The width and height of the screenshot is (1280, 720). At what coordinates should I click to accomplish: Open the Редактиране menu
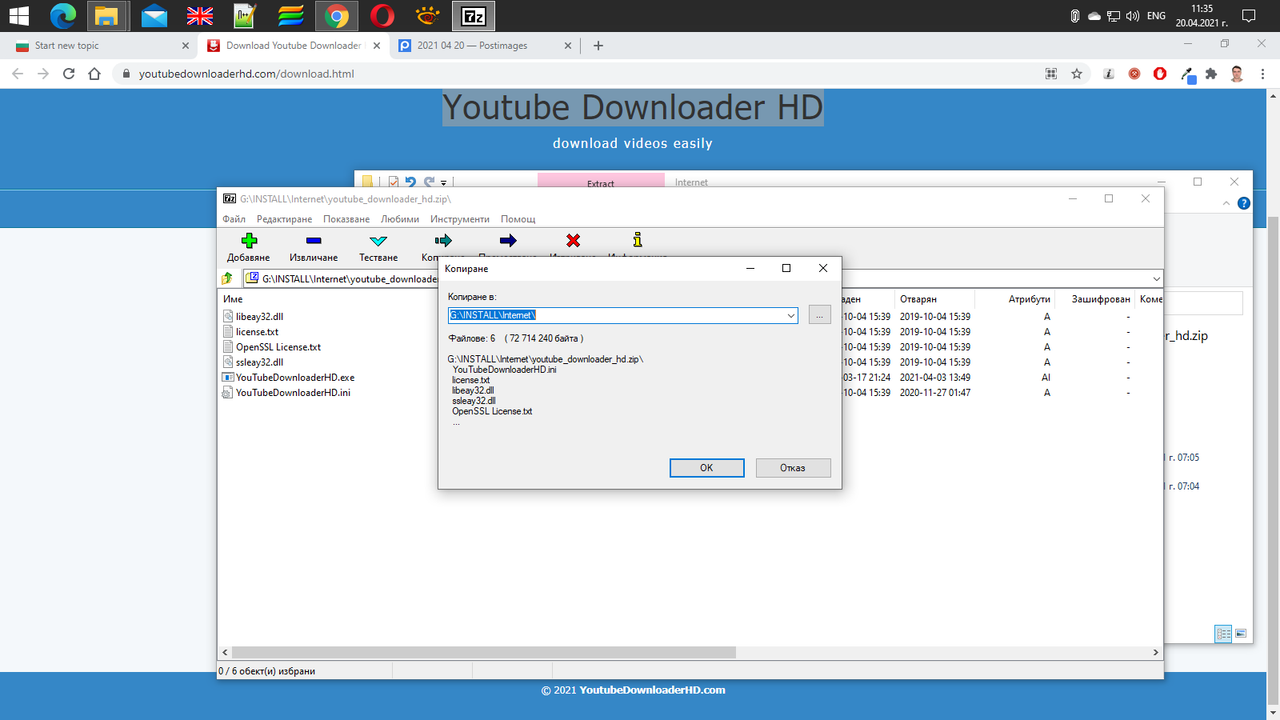coord(284,219)
